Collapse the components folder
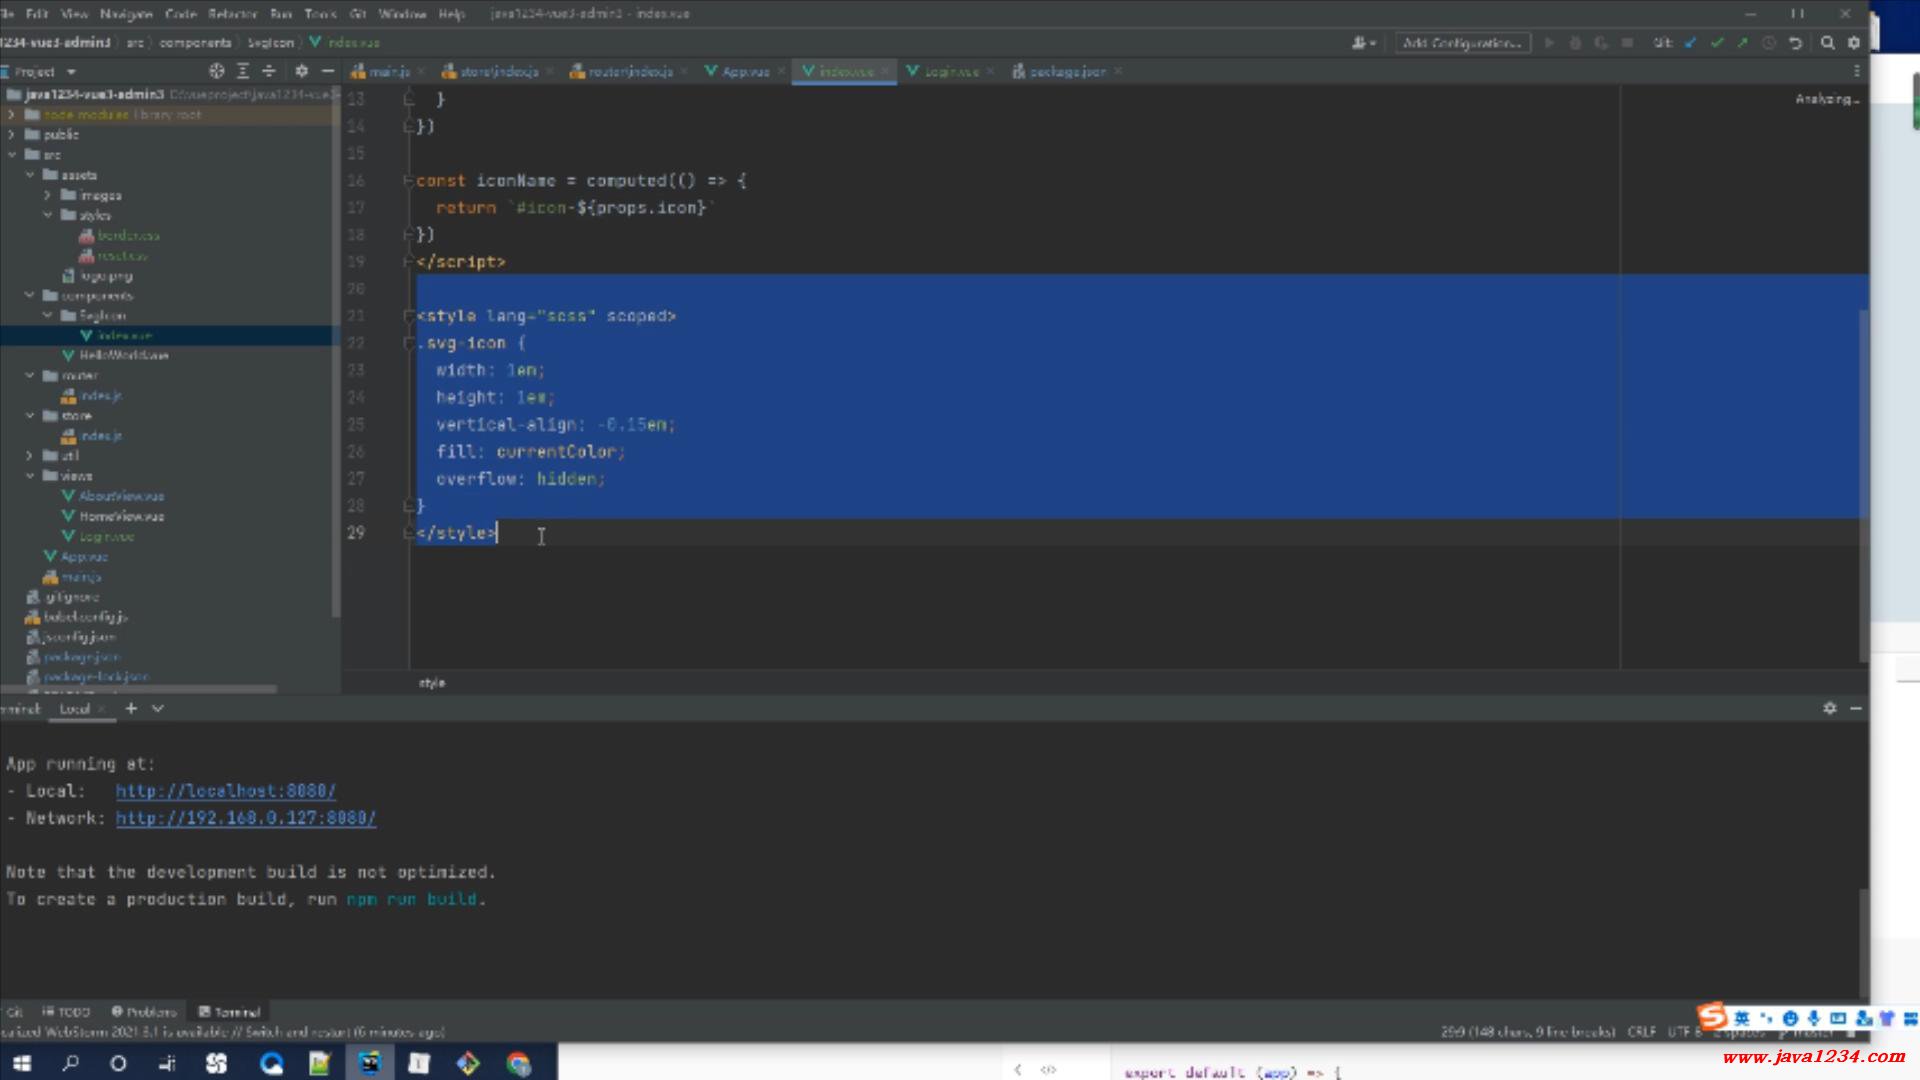The width and height of the screenshot is (1920, 1080). pos(30,295)
